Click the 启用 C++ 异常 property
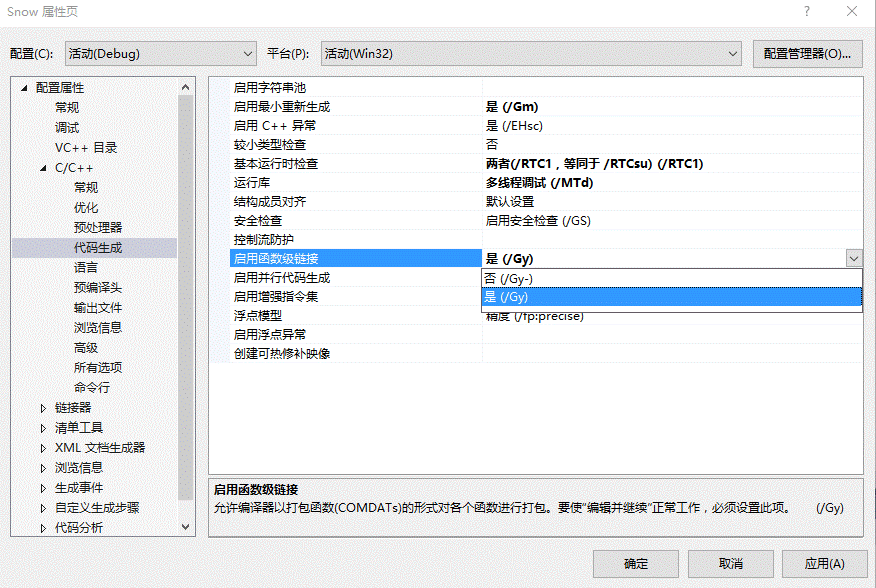Image resolution: width=876 pixels, height=588 pixels. tap(275, 126)
